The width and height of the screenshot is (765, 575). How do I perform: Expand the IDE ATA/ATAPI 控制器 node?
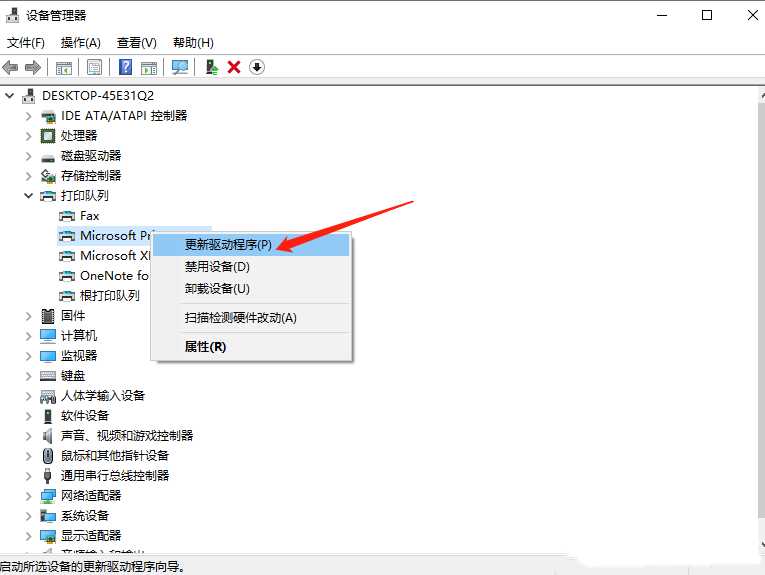coord(29,116)
